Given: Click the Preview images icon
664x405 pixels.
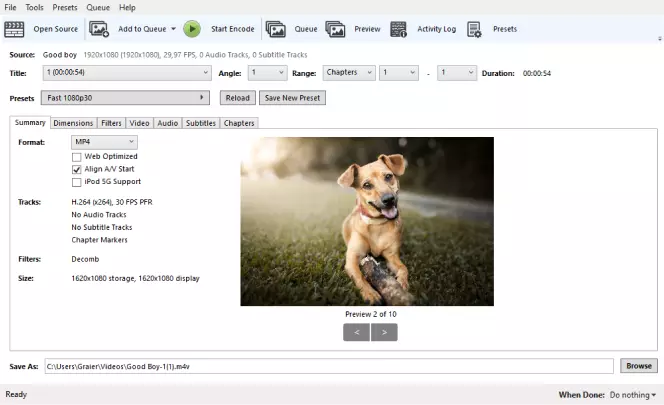Looking at the screenshot, I should point(335,29).
